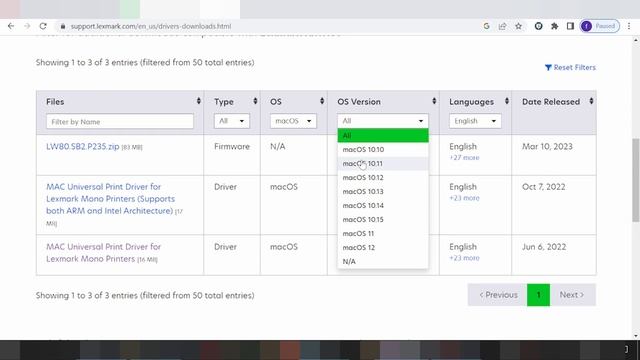Choose macOS 10.12 option

(383, 178)
